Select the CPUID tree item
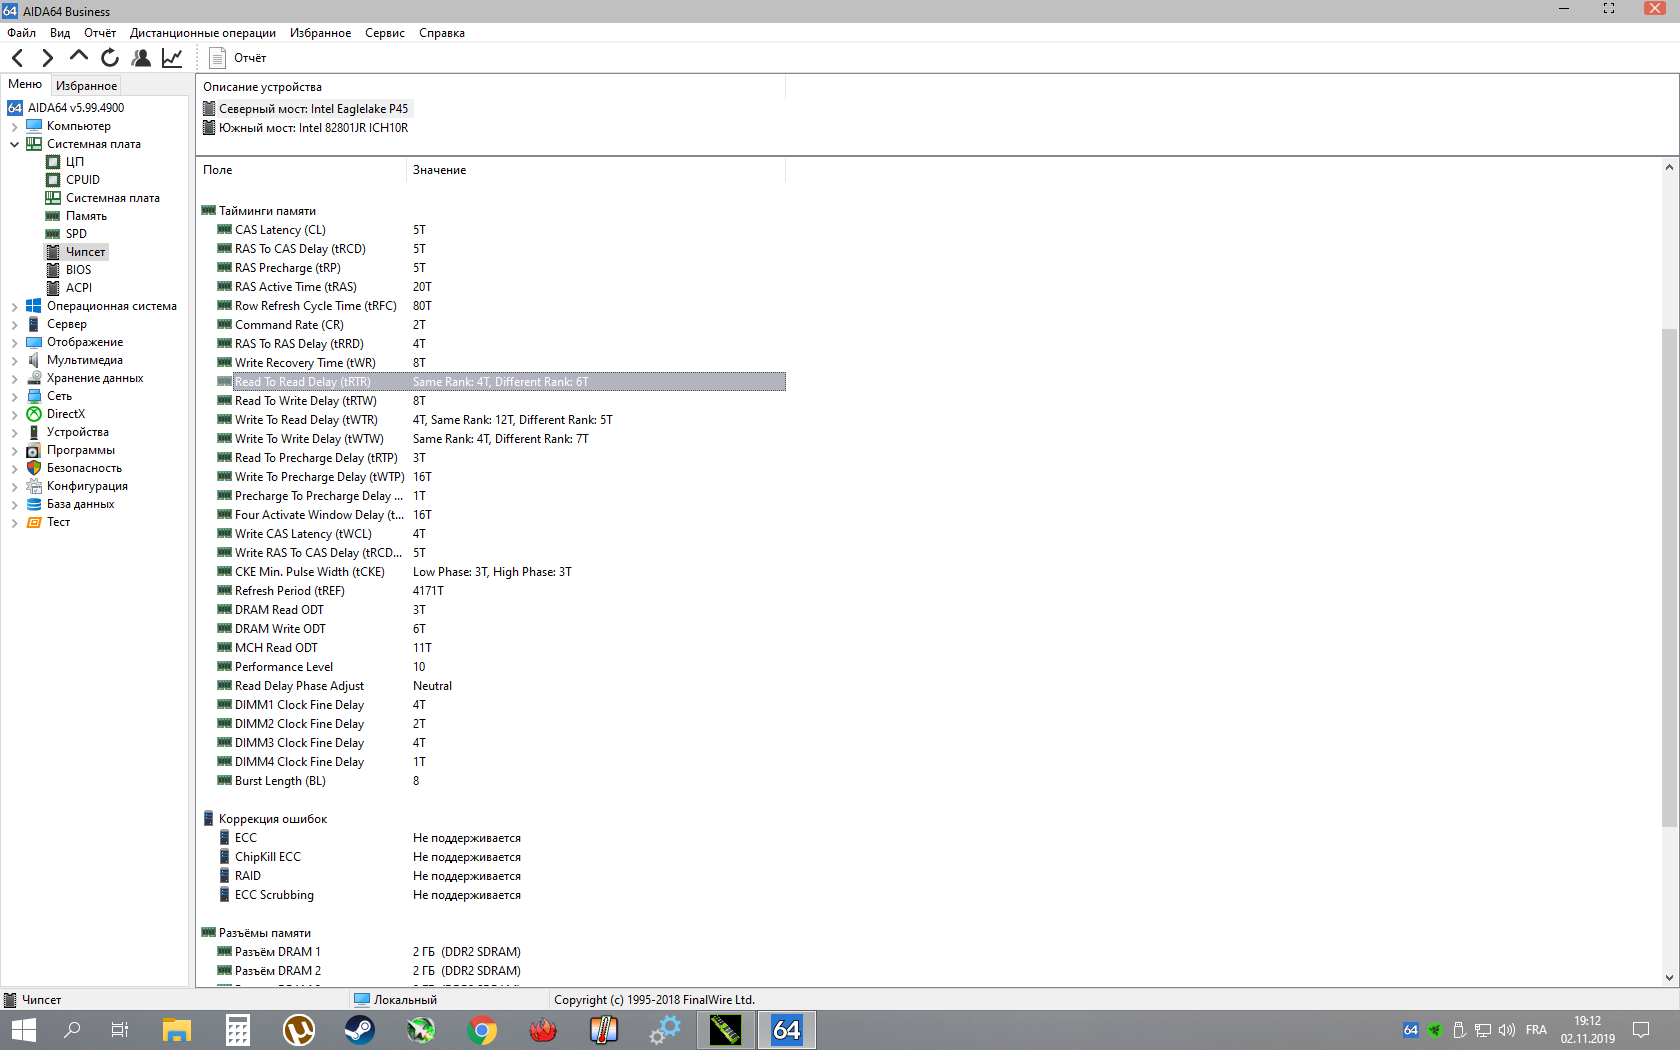The image size is (1680, 1050). (83, 180)
